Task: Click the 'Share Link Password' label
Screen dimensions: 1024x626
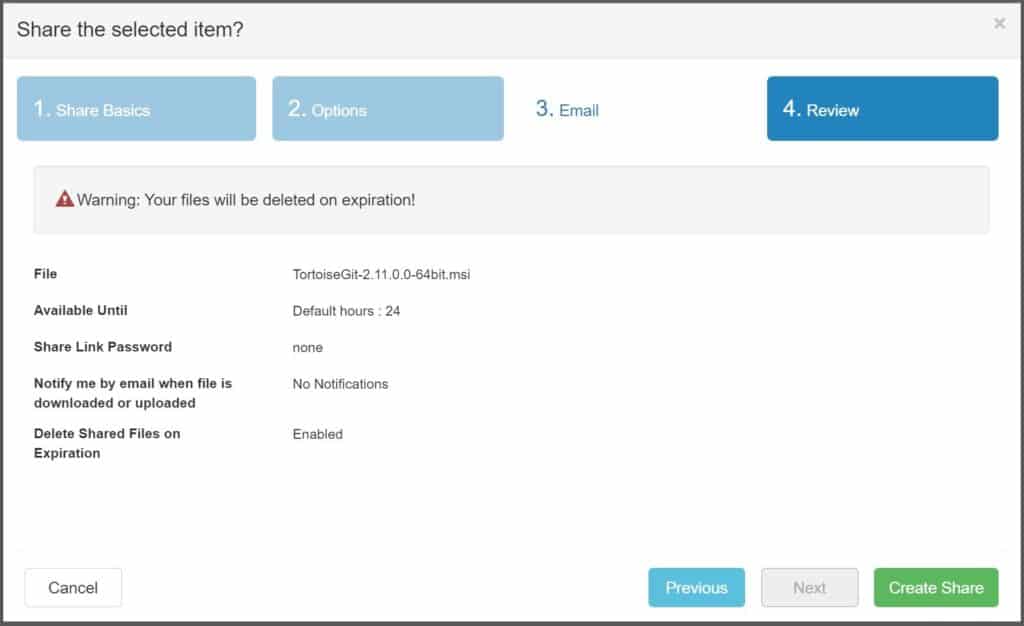Action: pos(103,347)
